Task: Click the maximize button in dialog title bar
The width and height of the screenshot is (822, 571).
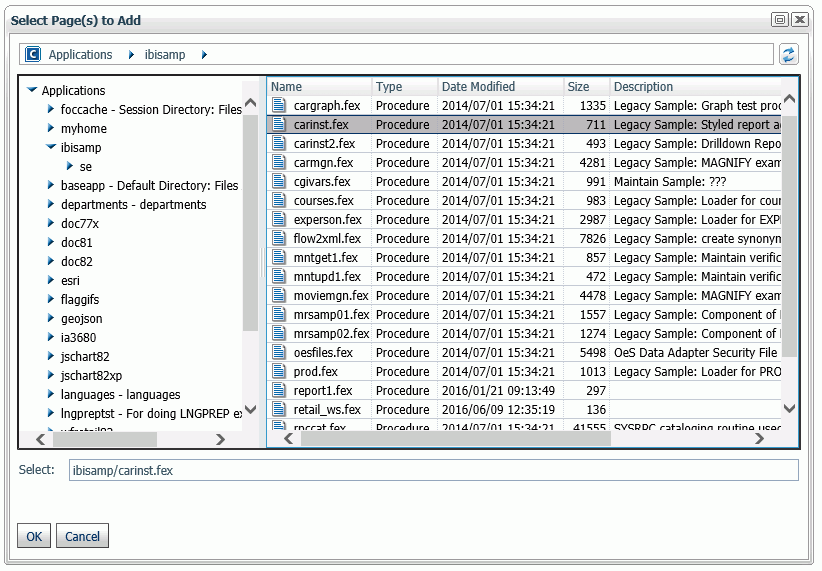Action: point(780,20)
